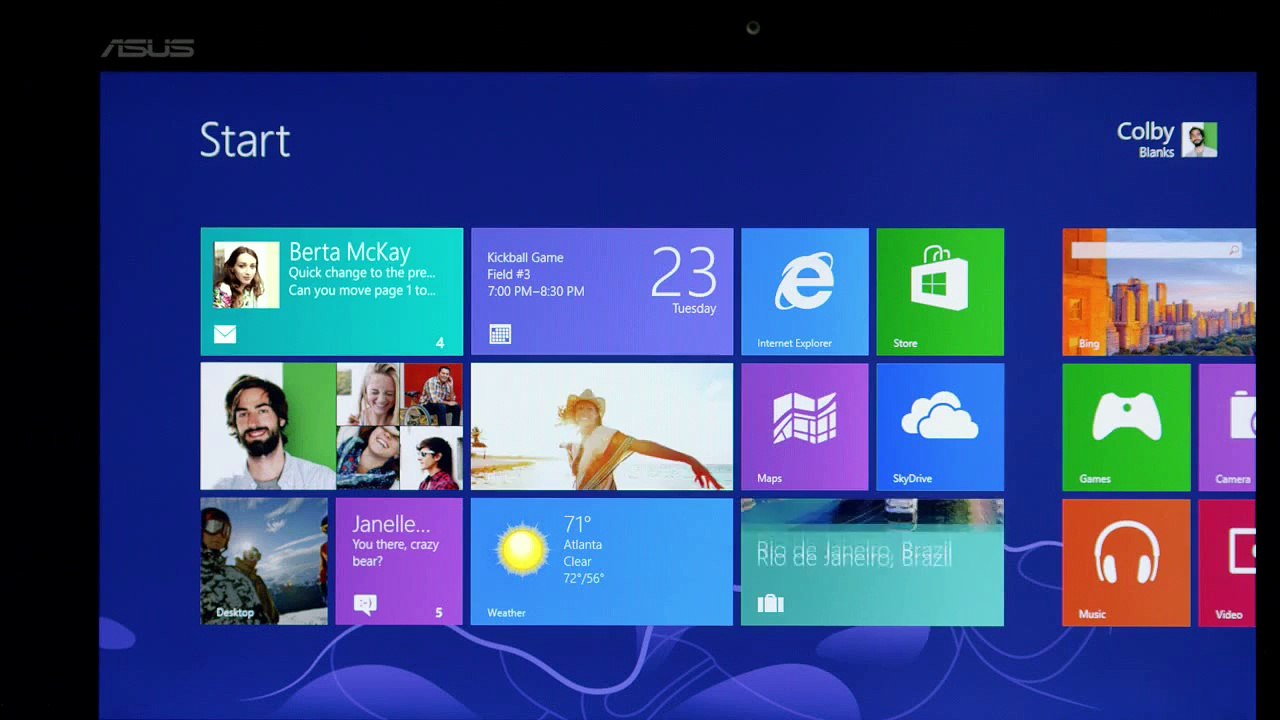The image size is (1280, 720).
Task: Open the Desktop tile
Action: coord(264,561)
